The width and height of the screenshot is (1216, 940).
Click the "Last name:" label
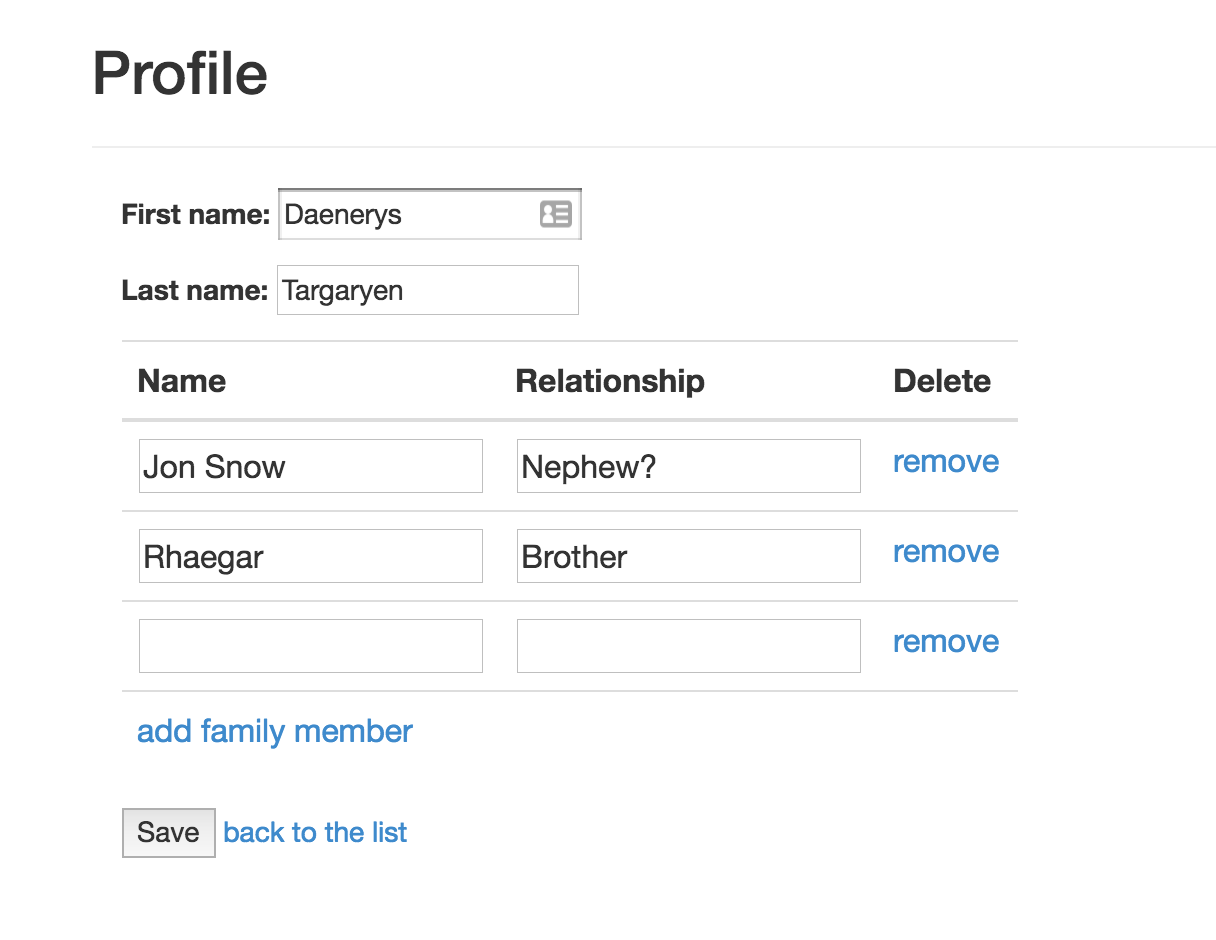195,291
